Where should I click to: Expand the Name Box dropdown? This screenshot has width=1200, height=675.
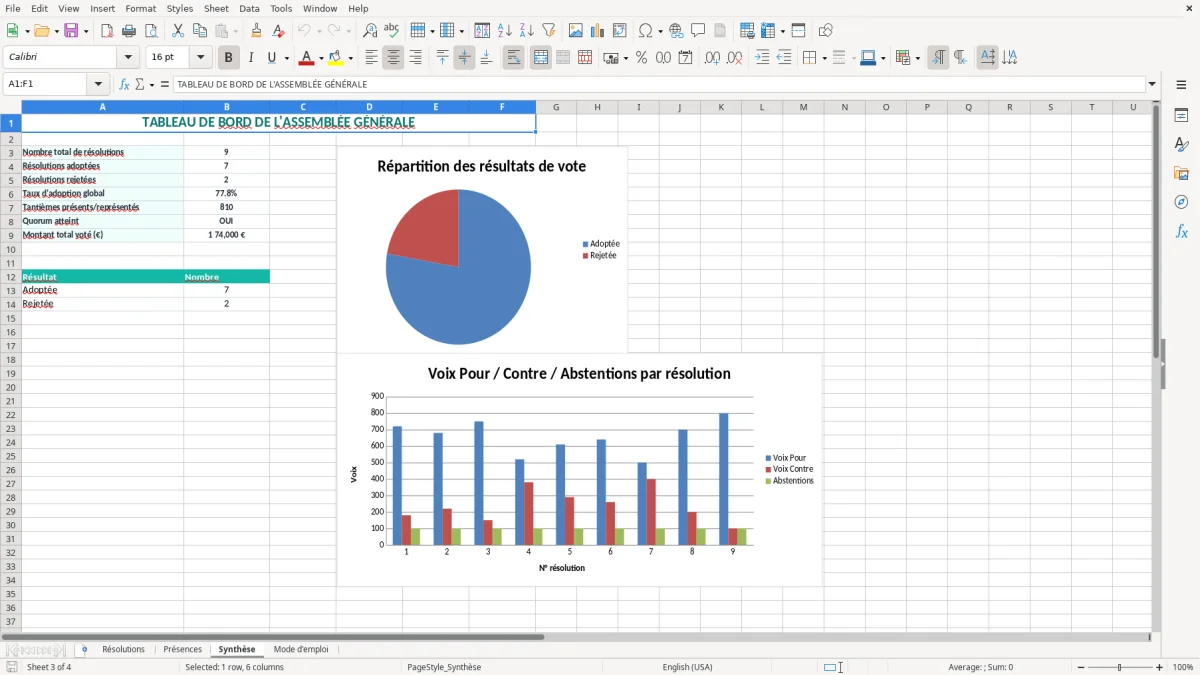tap(98, 85)
